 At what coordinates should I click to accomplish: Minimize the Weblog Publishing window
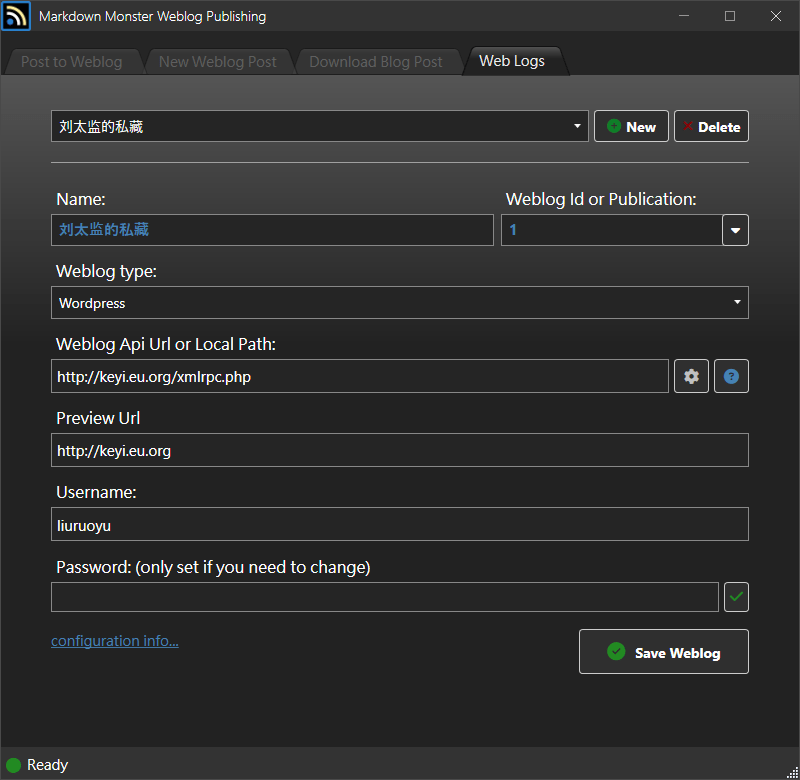pos(684,16)
